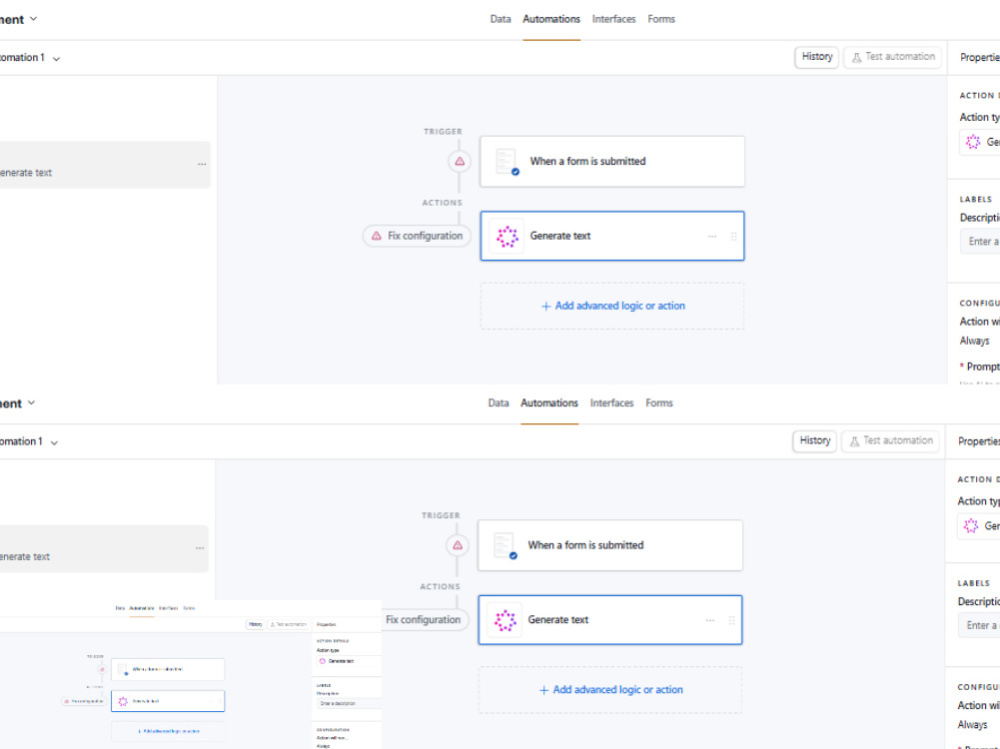Click the Test automation flask icon in the top copy
Viewport: 1000px width, 749px height.
pyautogui.click(x=857, y=57)
